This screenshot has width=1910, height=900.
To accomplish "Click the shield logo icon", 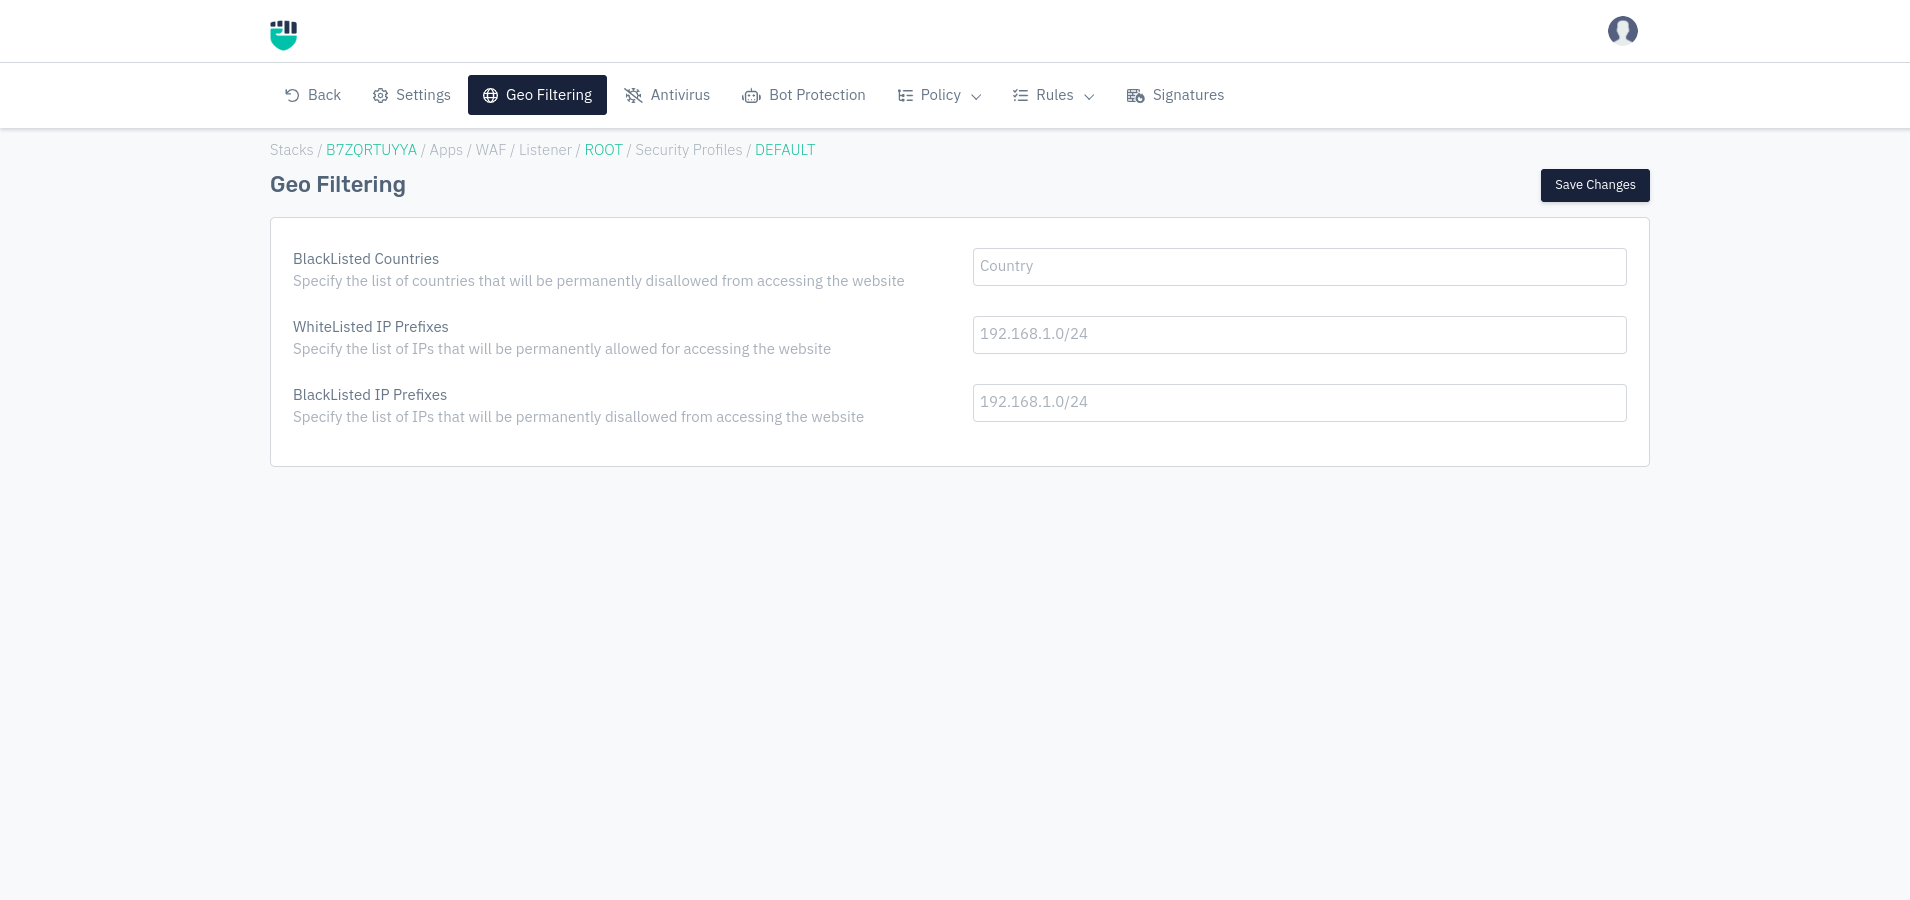I will click(284, 35).
